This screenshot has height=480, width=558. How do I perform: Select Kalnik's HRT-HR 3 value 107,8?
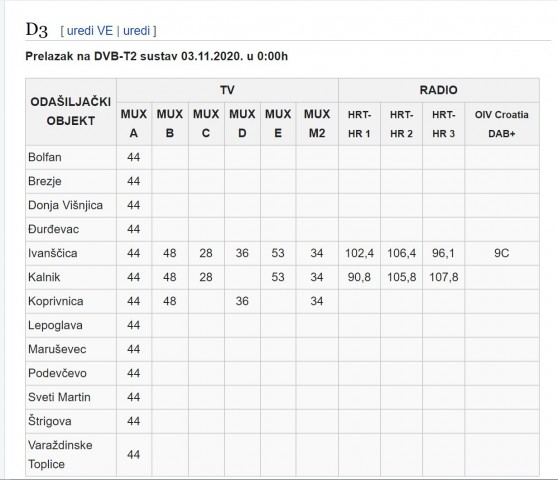(443, 277)
